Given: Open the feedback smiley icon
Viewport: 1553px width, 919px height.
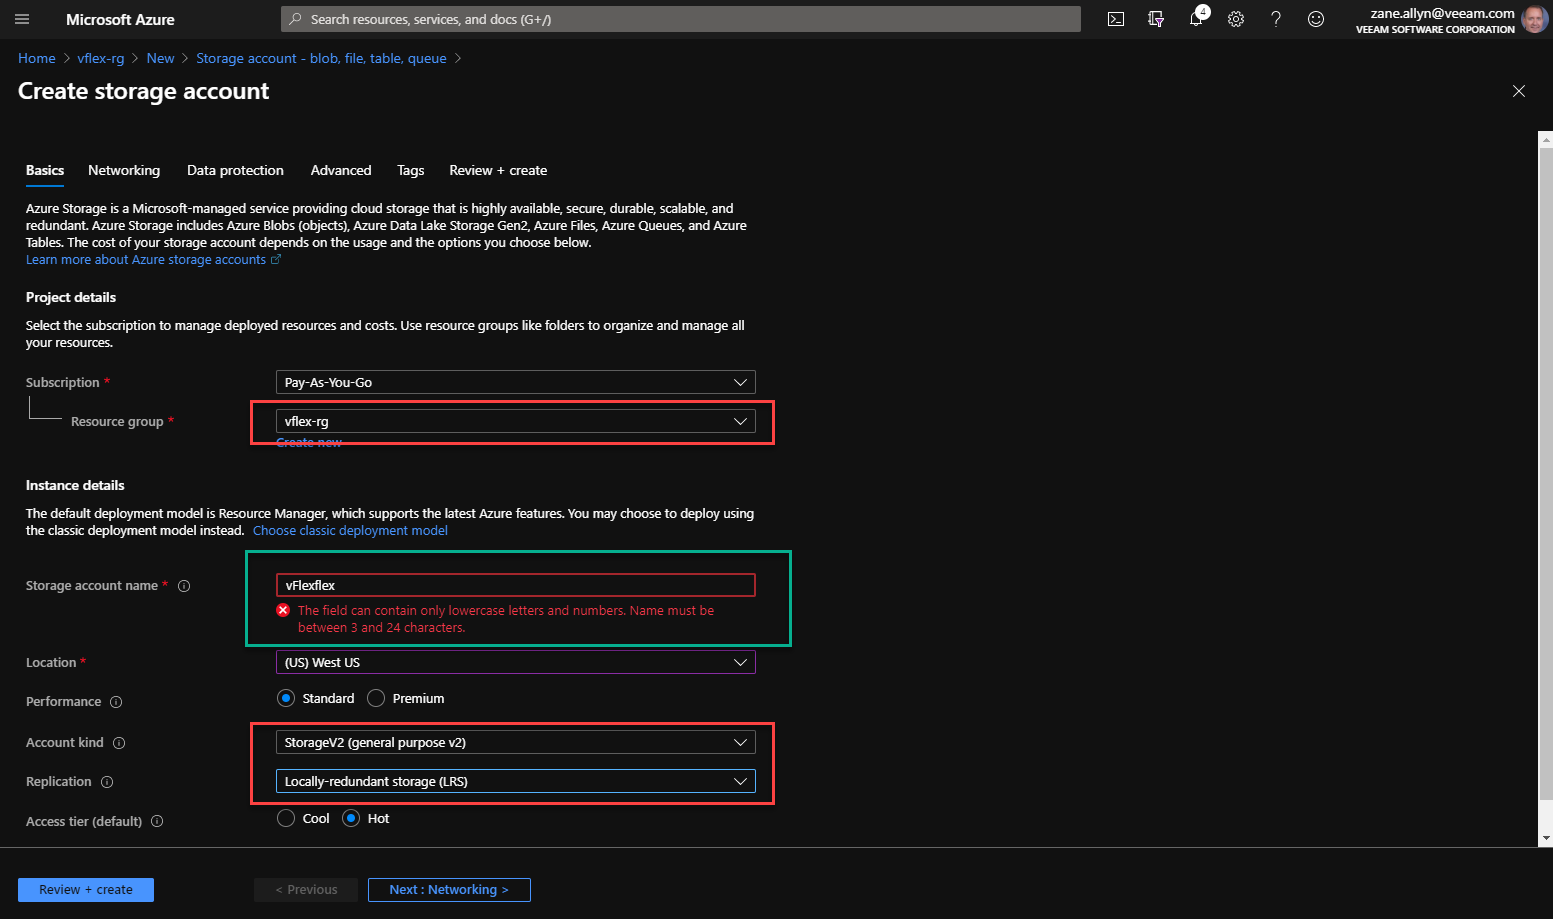Looking at the screenshot, I should (x=1316, y=19).
